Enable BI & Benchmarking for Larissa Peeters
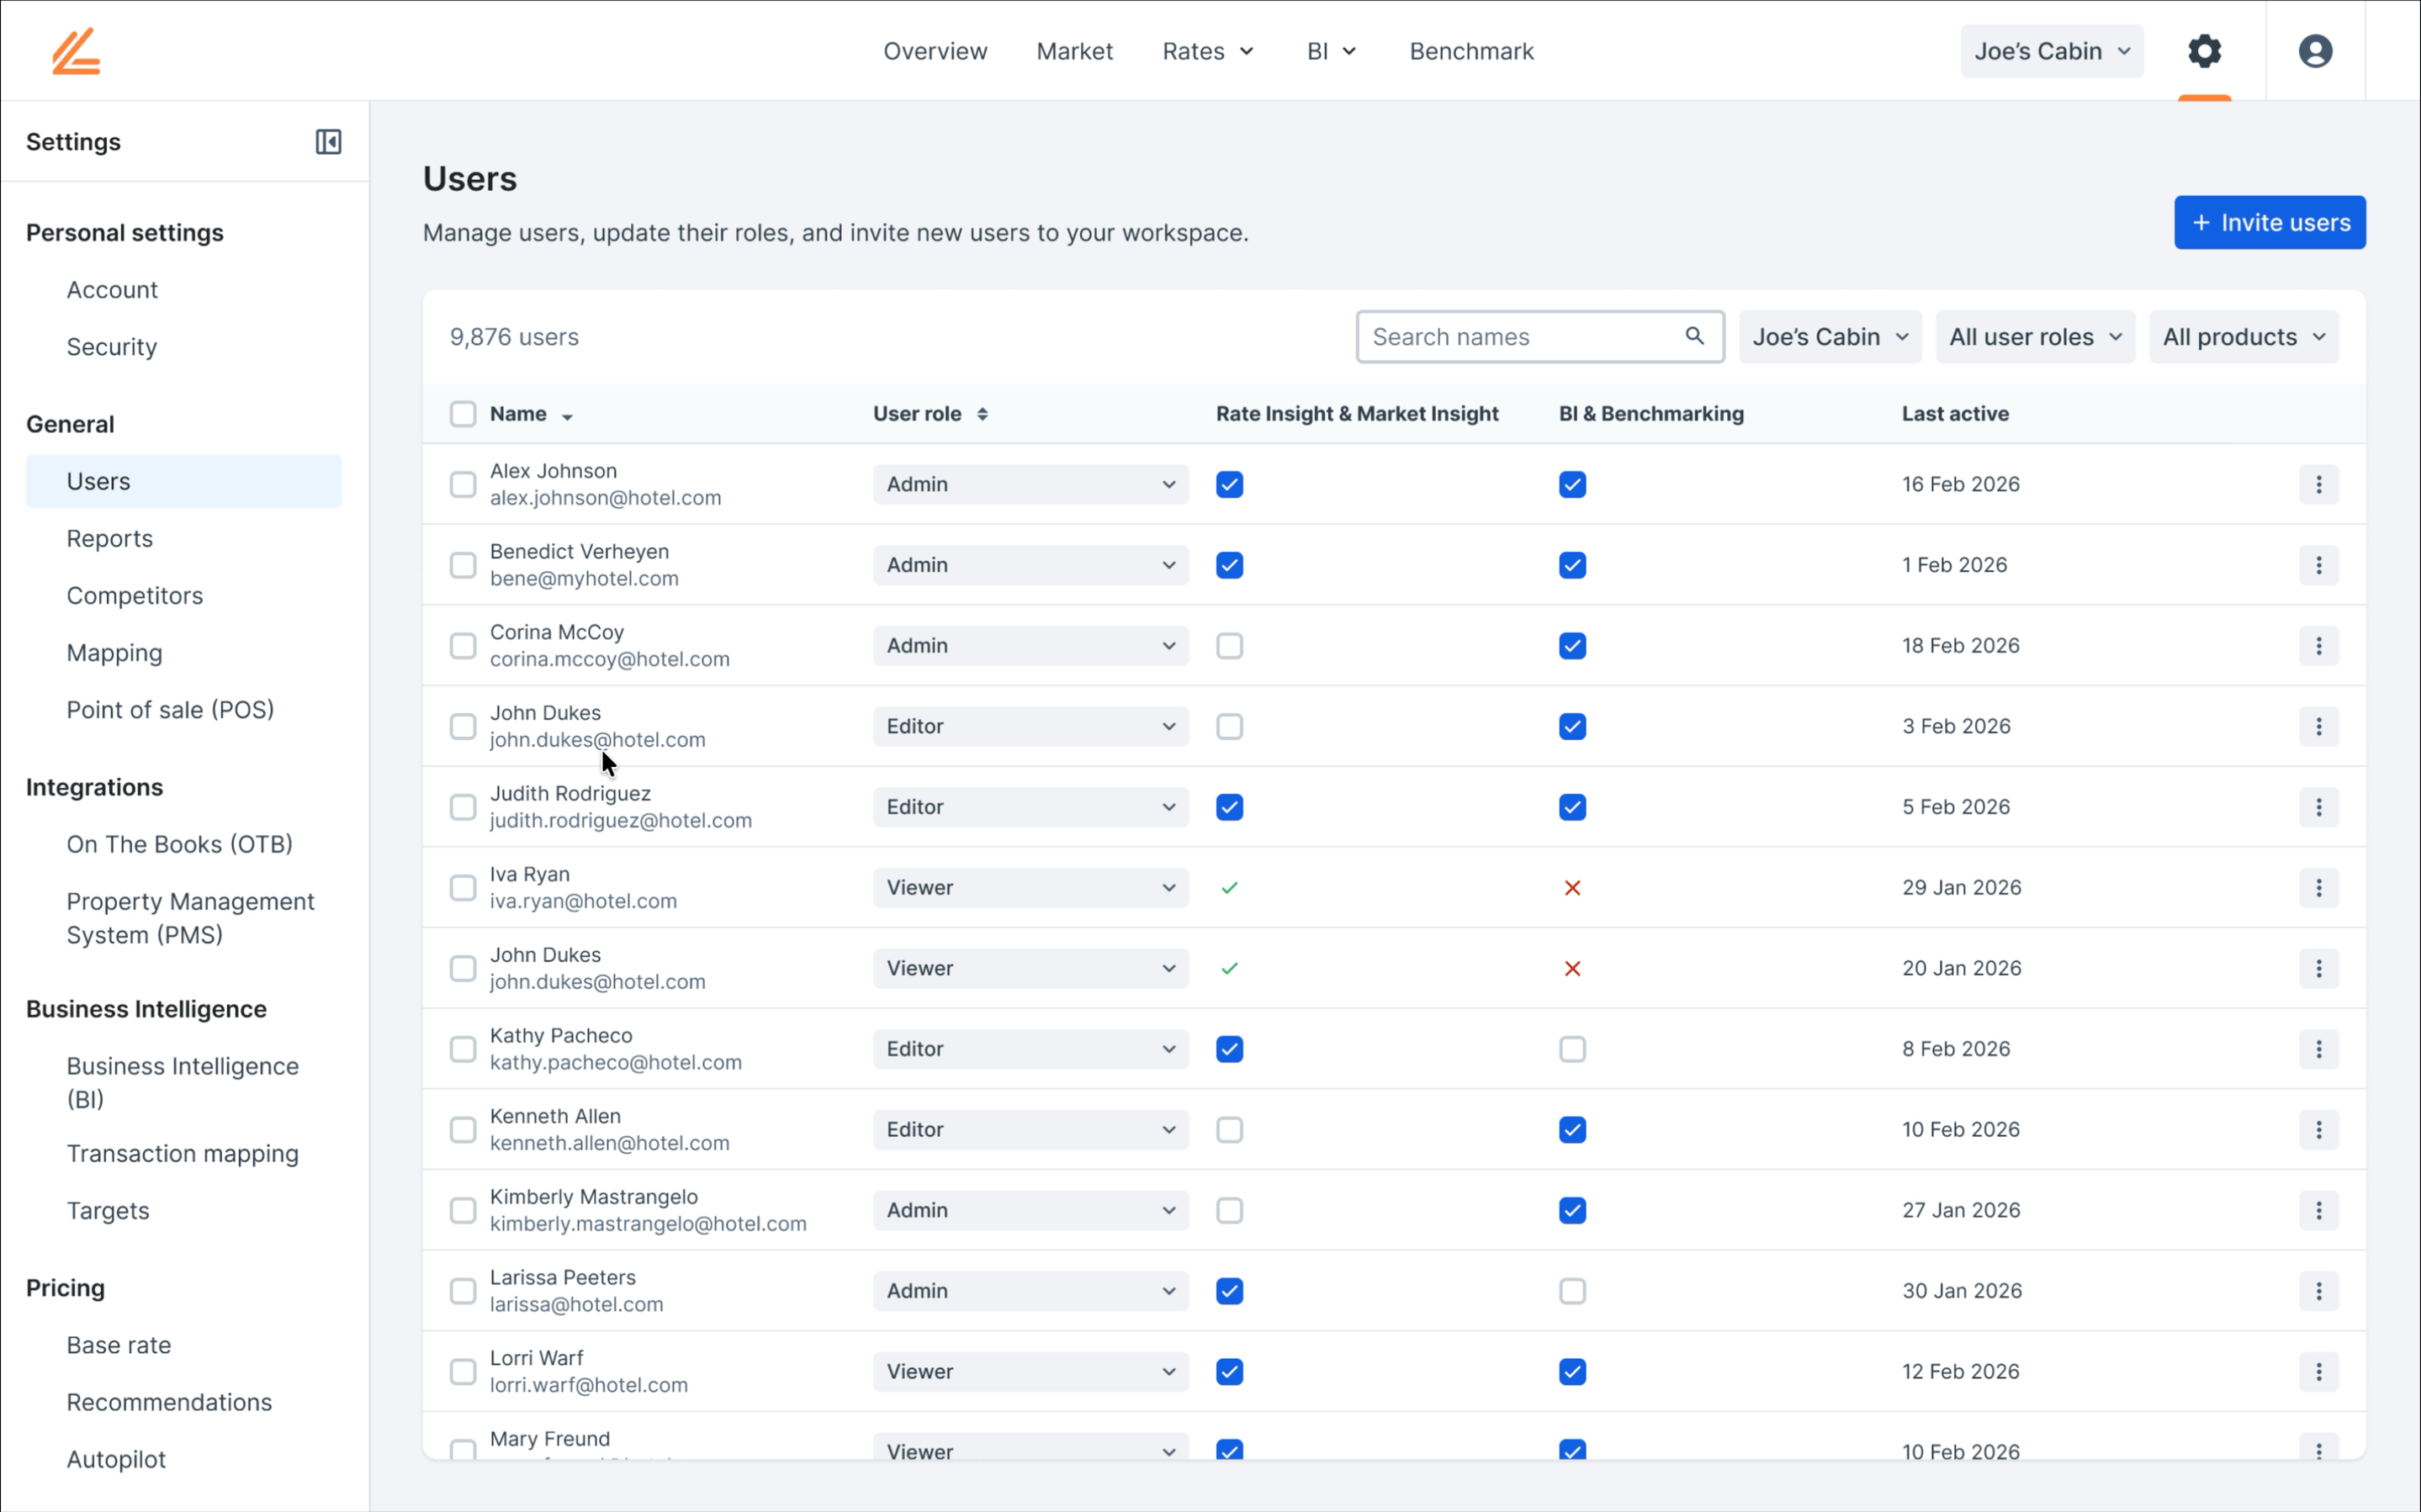 1572,1291
